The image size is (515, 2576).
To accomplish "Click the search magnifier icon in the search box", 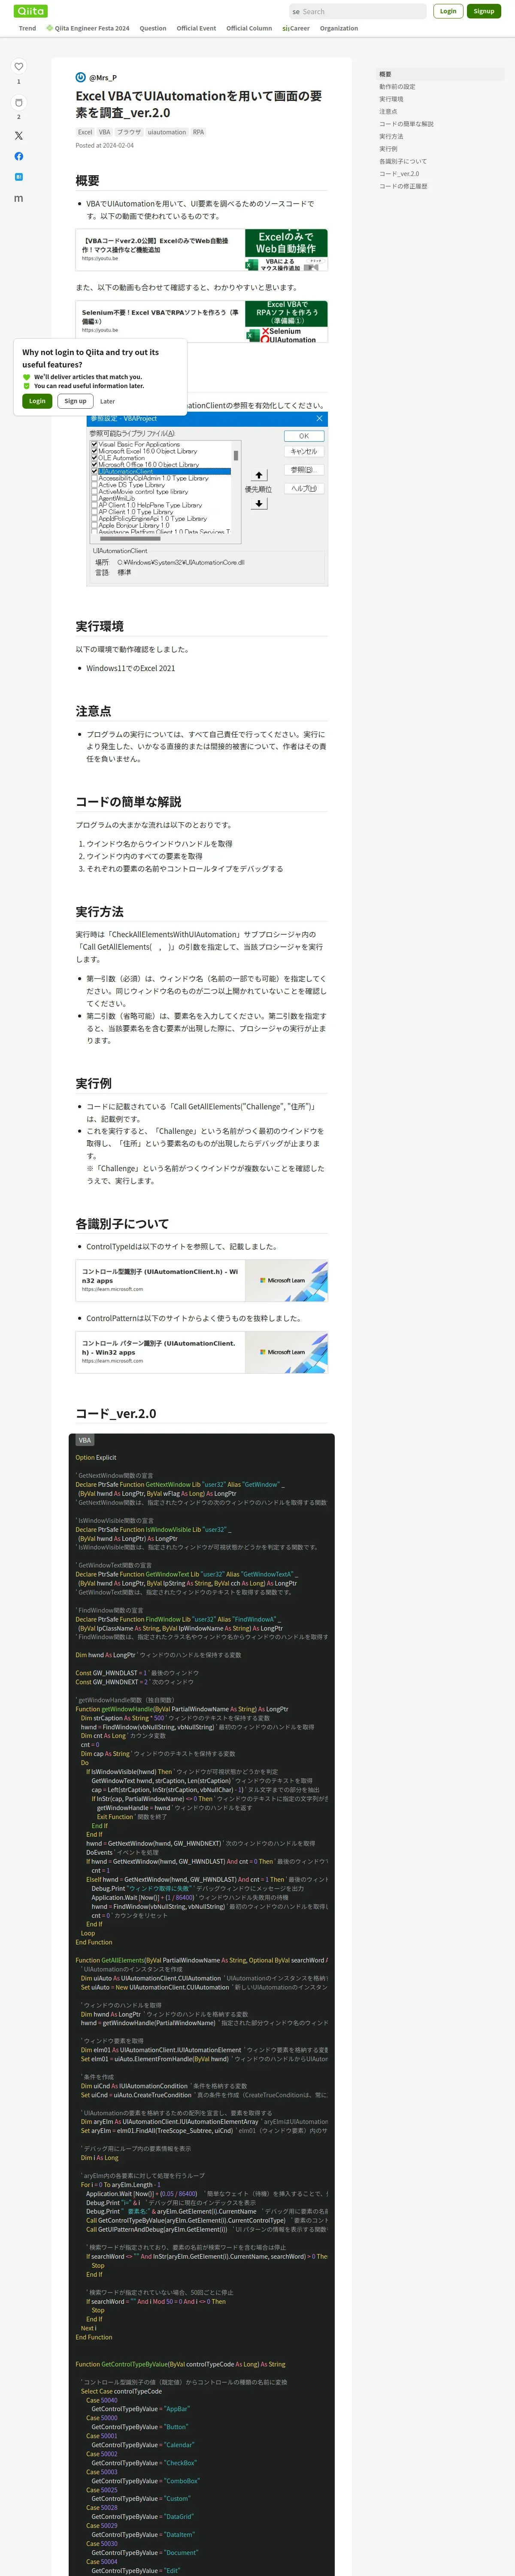I will tap(296, 12).
